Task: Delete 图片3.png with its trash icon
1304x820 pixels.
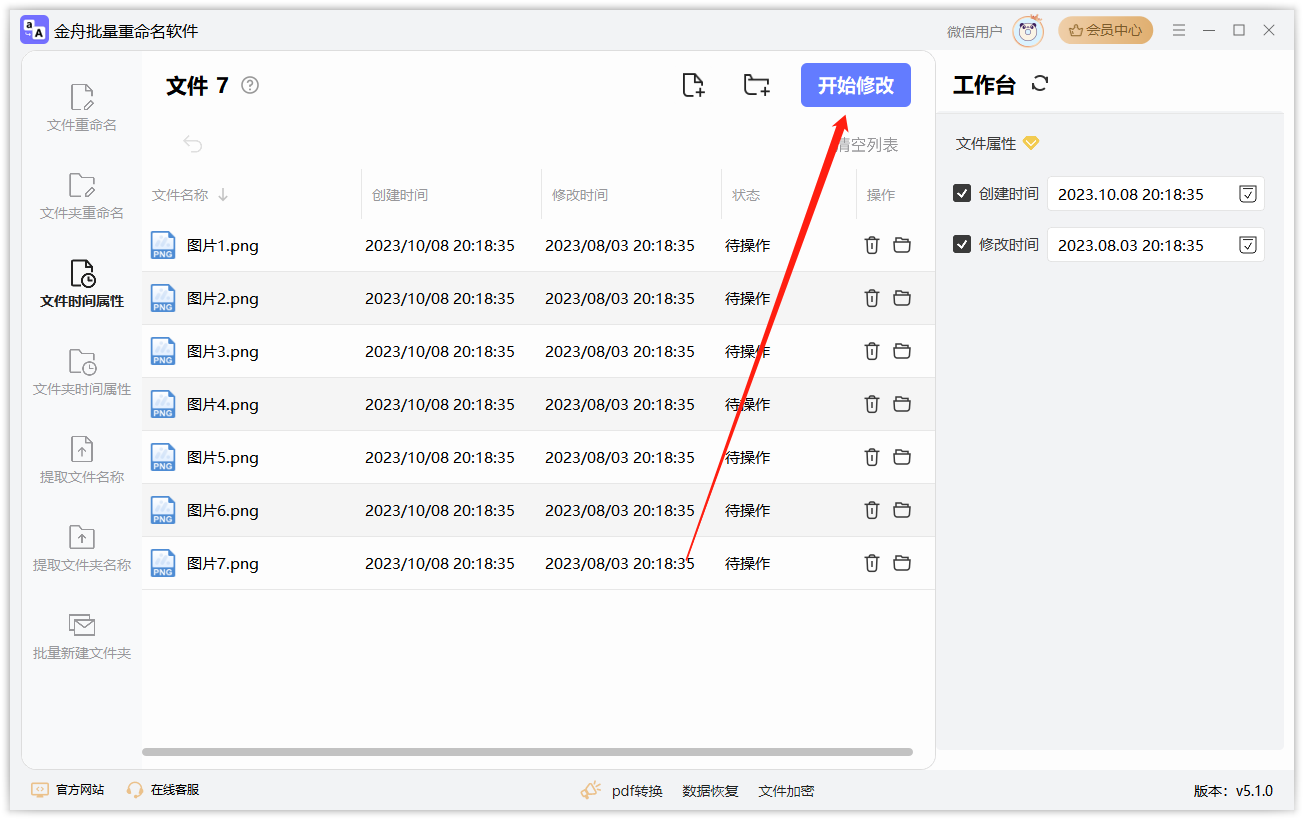Action: coord(871,351)
